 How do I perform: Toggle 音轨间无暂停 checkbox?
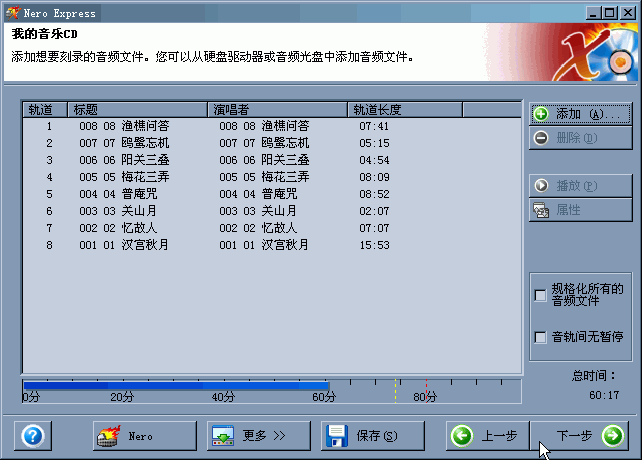[541, 337]
